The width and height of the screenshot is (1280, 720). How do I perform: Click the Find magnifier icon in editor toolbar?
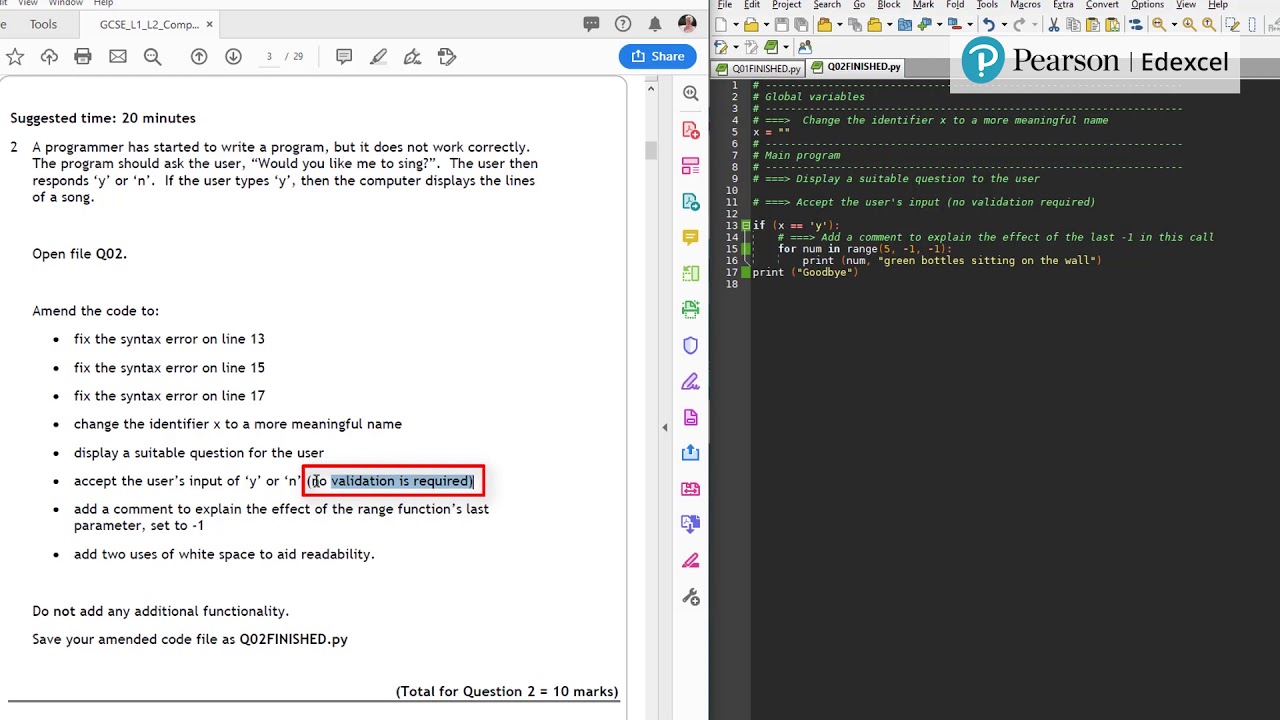[x=1158, y=24]
